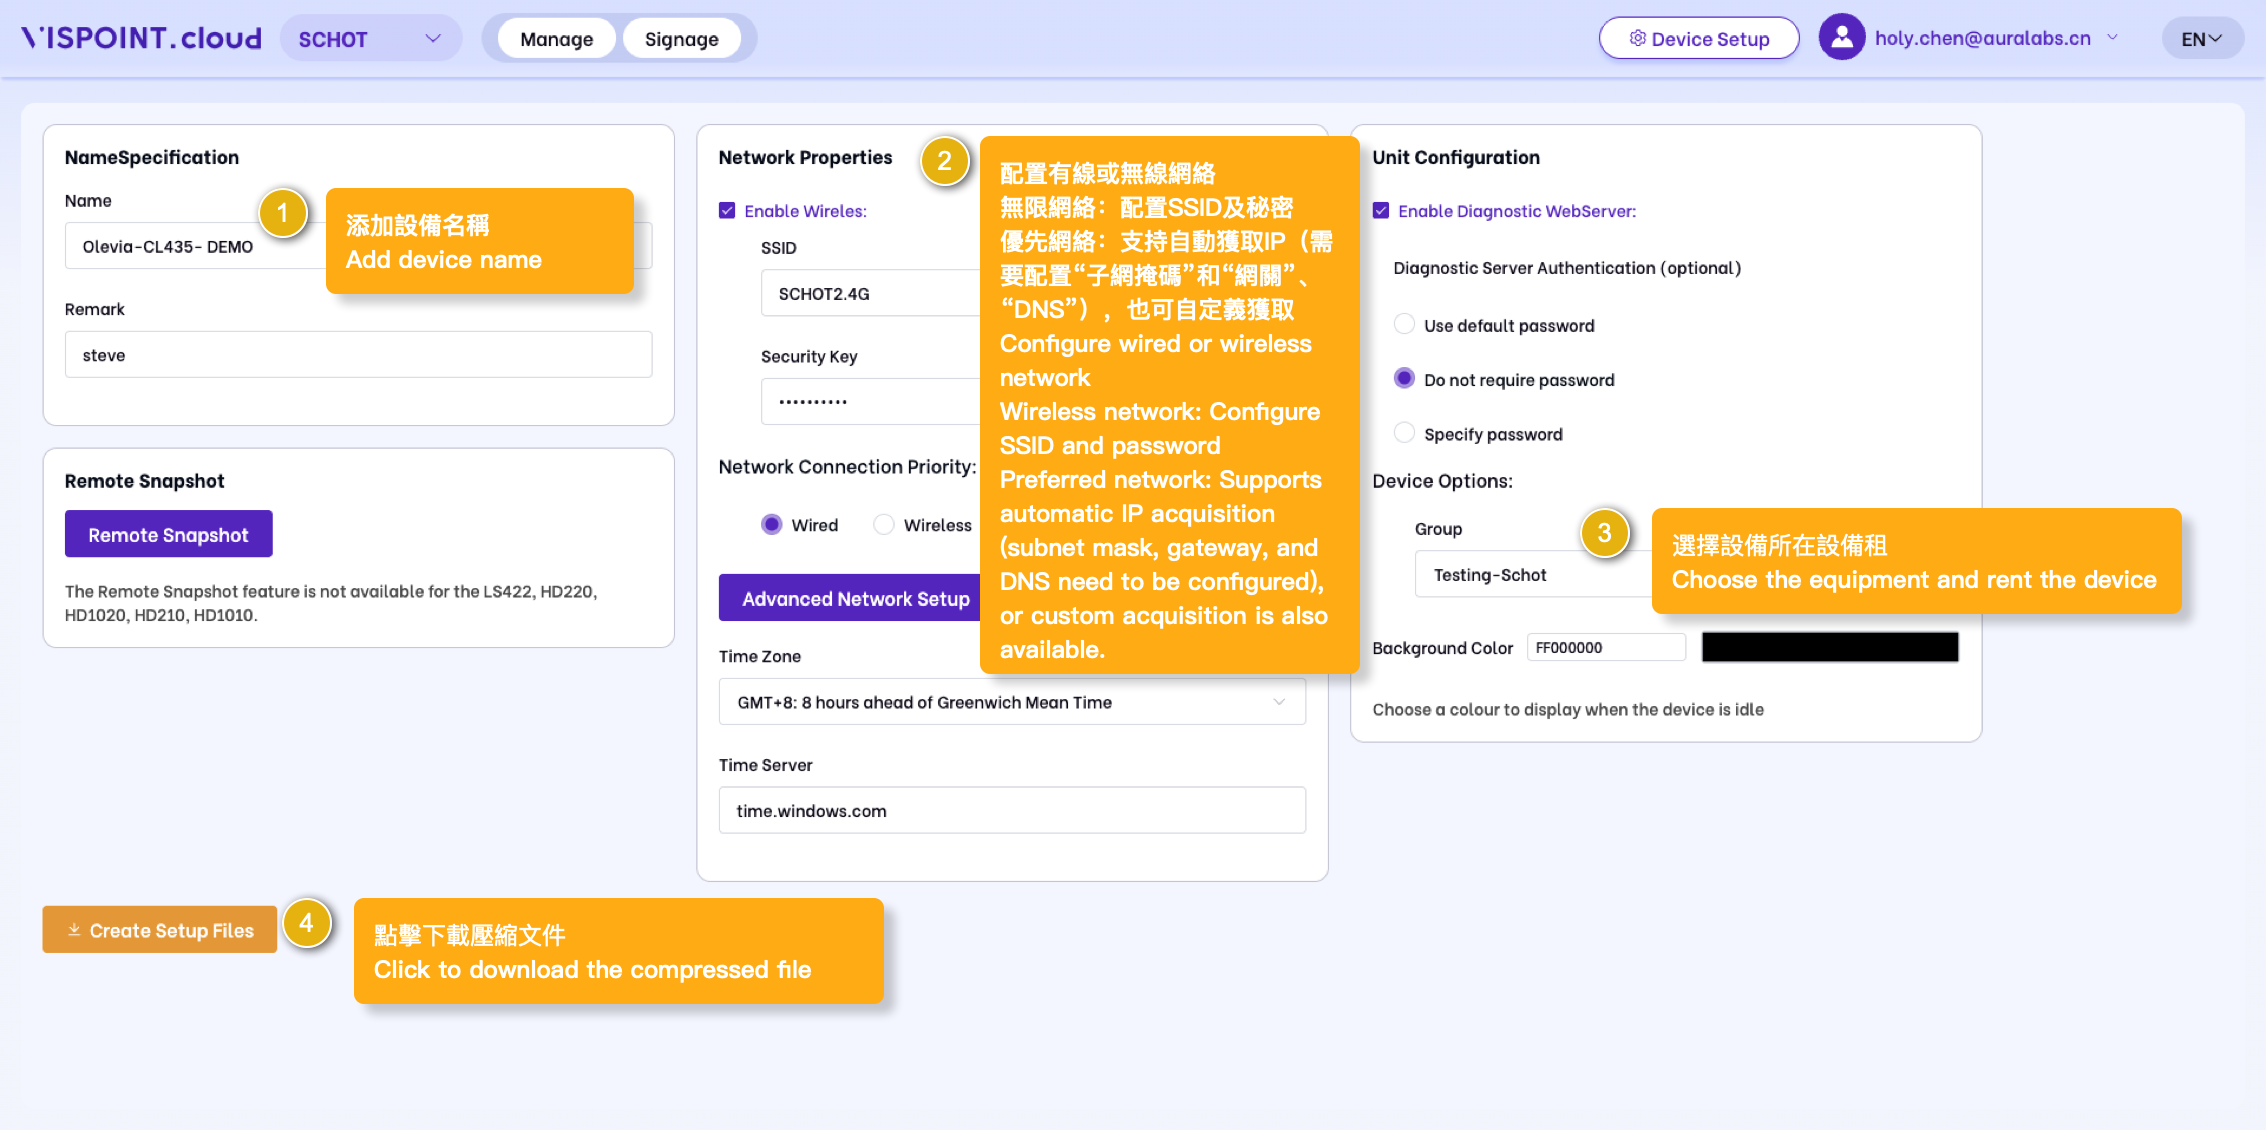Choose Wireless network connection priority

[883, 525]
